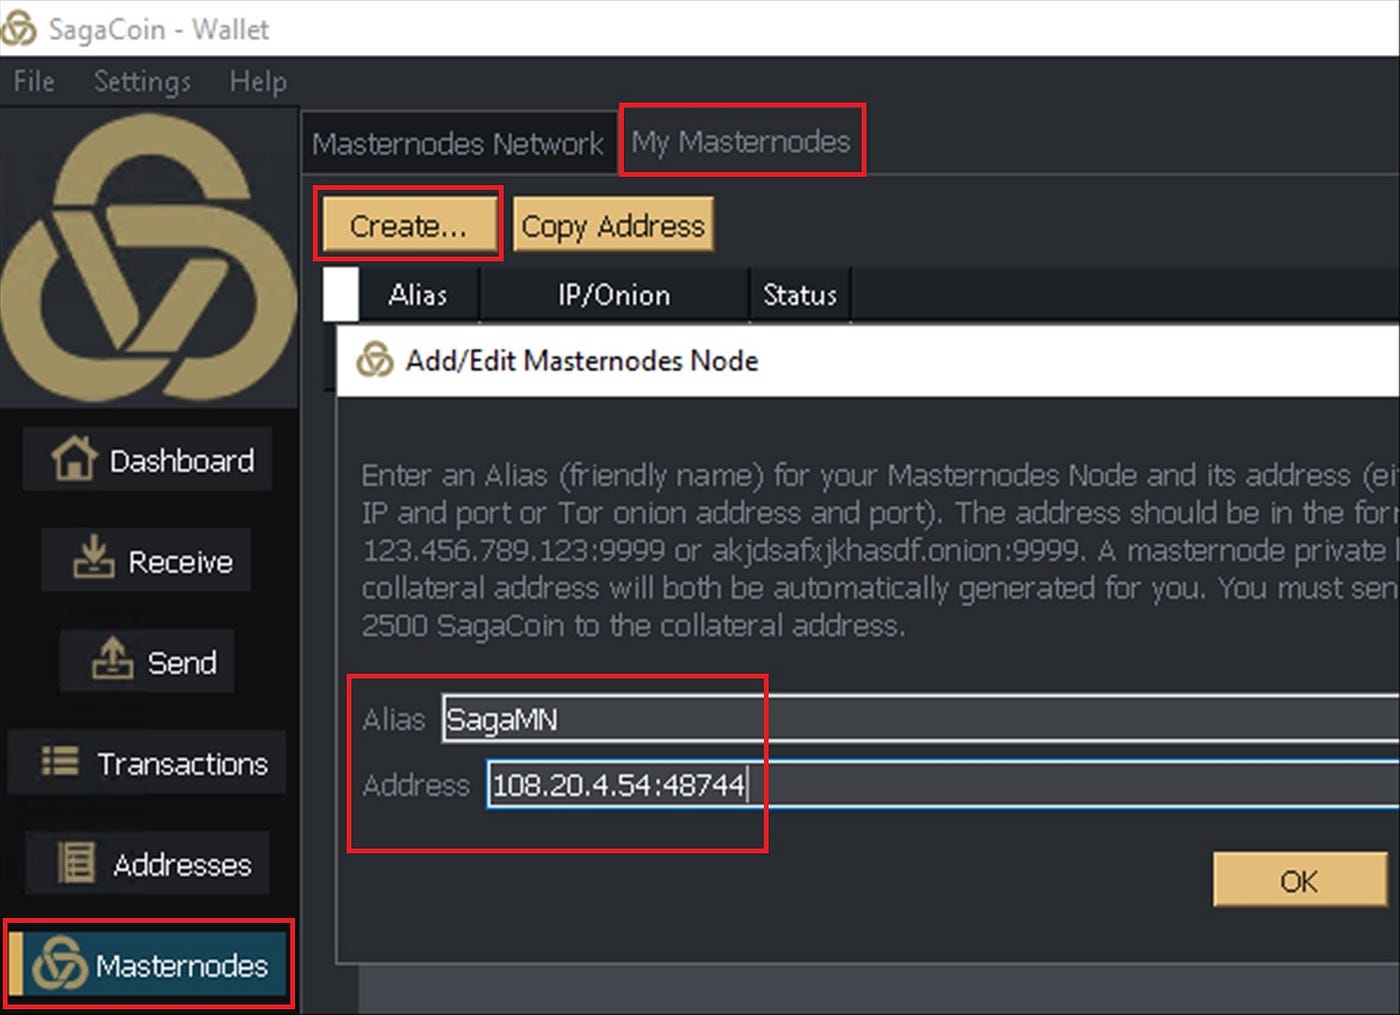Image resolution: width=1400 pixels, height=1015 pixels.
Task: Select the Masternodes sidebar item
Action: (148, 964)
